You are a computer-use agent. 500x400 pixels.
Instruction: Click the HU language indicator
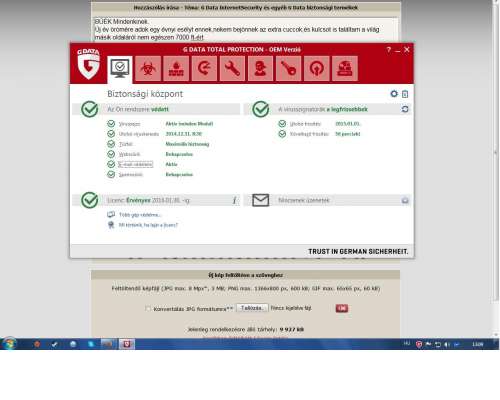[x=407, y=344]
